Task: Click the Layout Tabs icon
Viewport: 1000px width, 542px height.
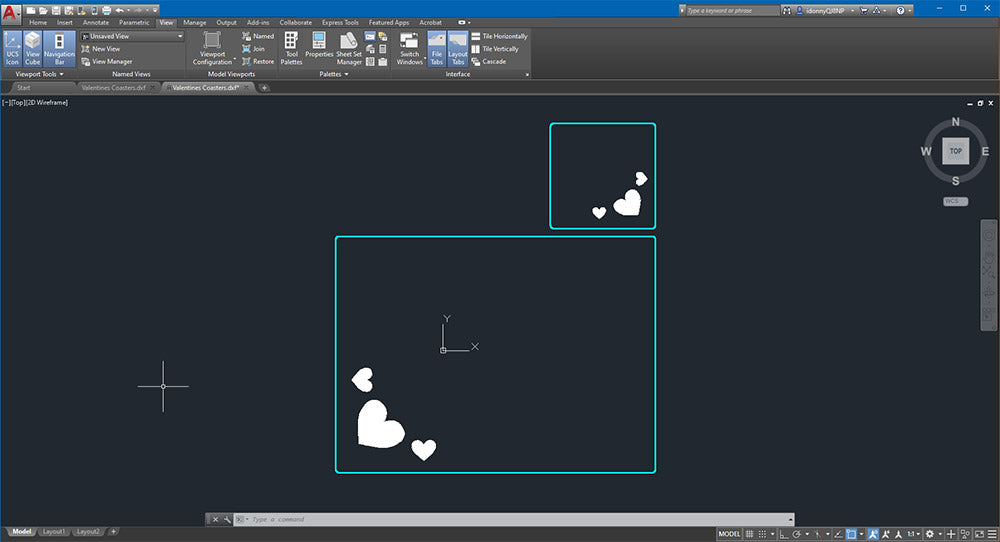Action: point(458,48)
